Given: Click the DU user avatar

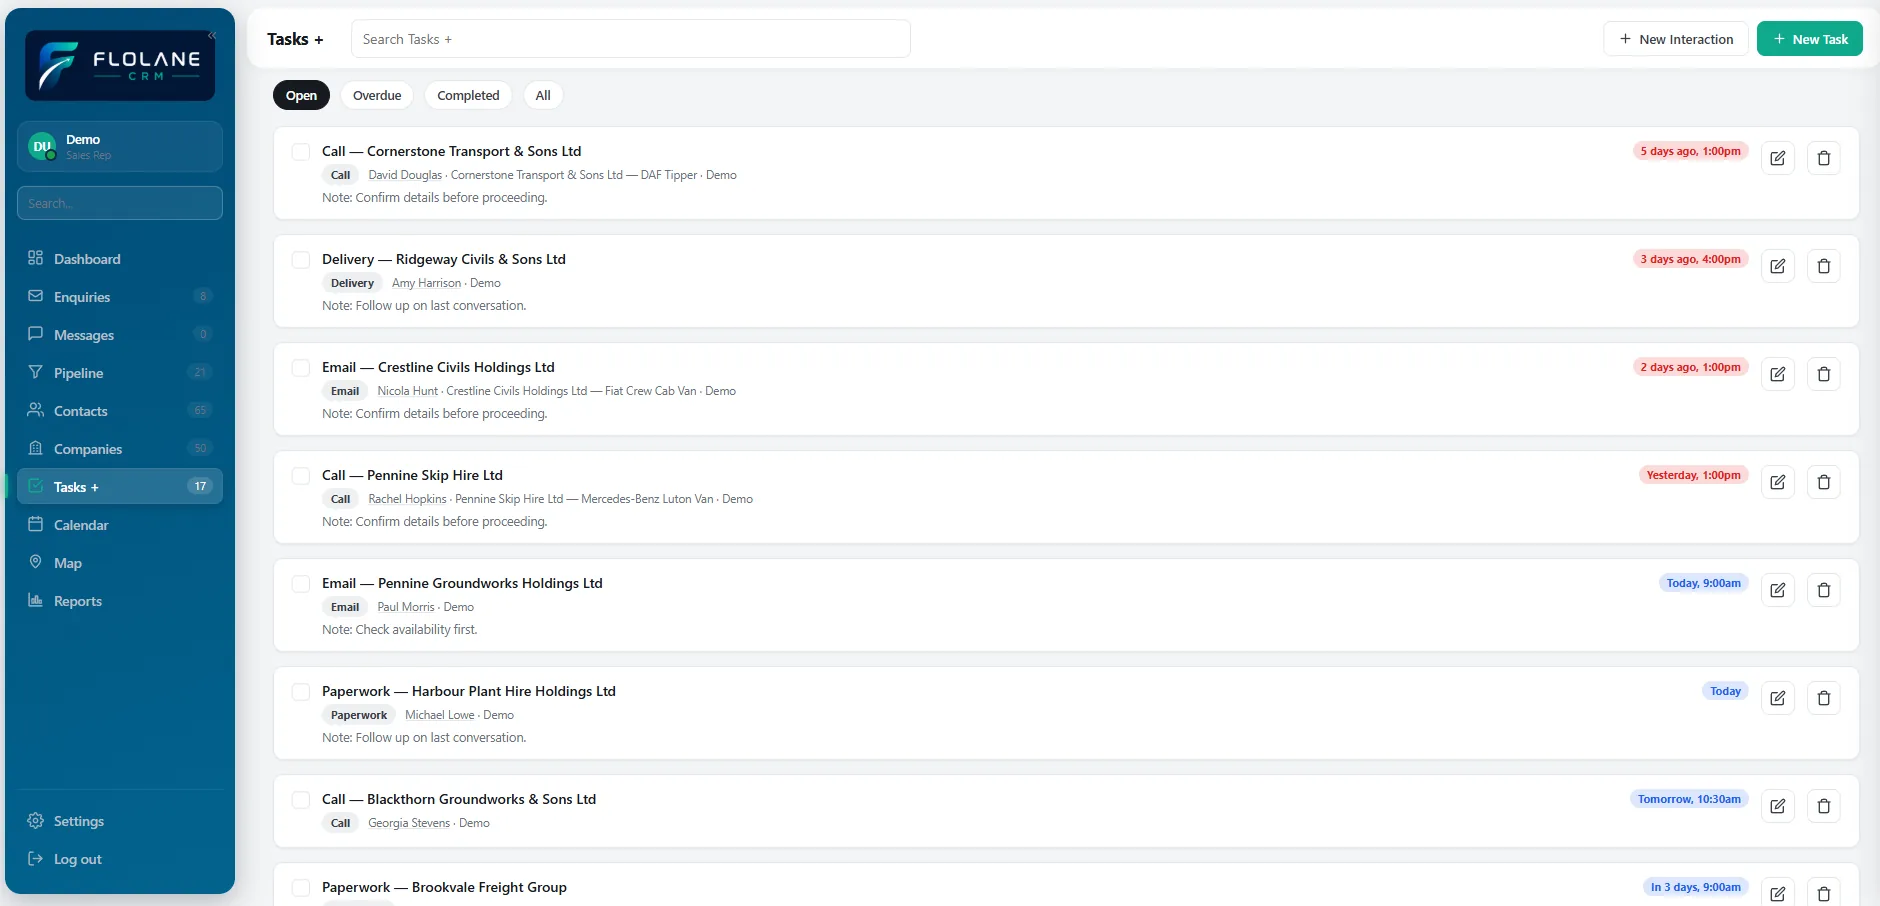Looking at the screenshot, I should pyautogui.click(x=42, y=147).
